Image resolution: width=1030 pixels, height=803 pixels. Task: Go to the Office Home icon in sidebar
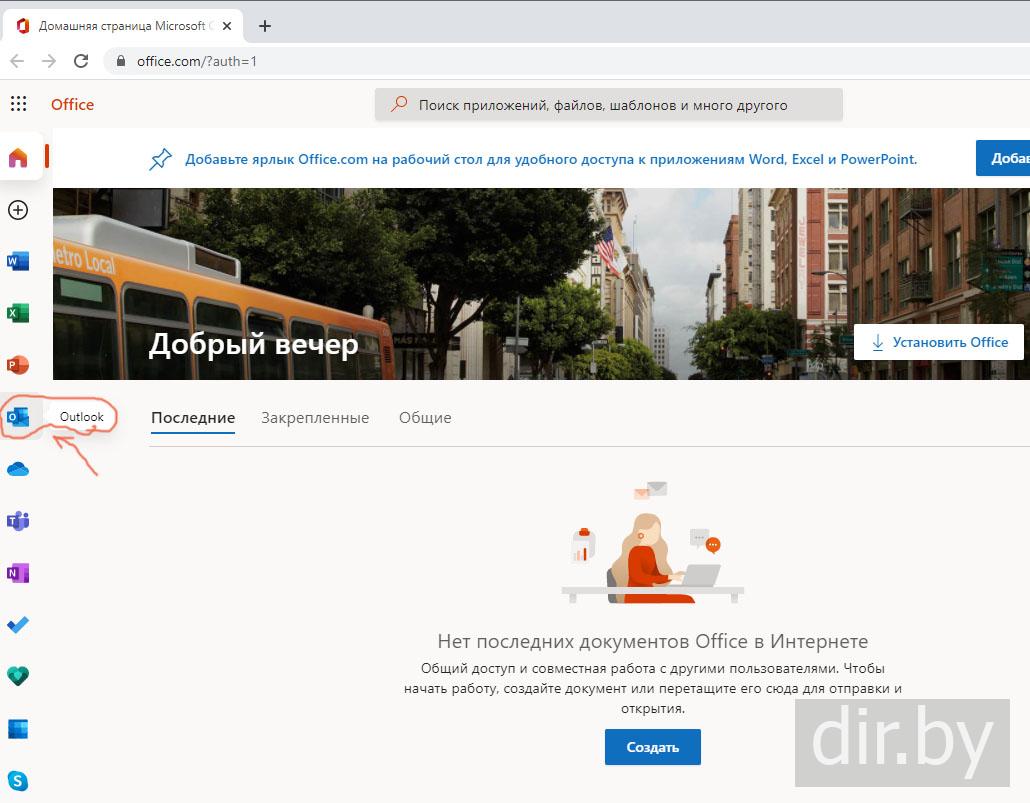point(18,157)
